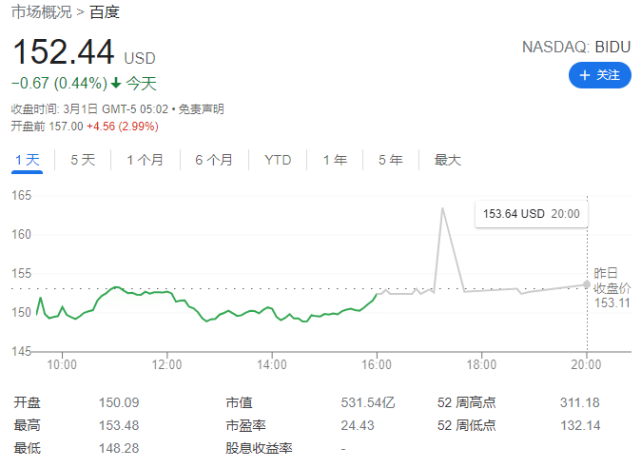Select the 1 天 time range tab
This screenshot has width=641, height=468.
[x=27, y=160]
